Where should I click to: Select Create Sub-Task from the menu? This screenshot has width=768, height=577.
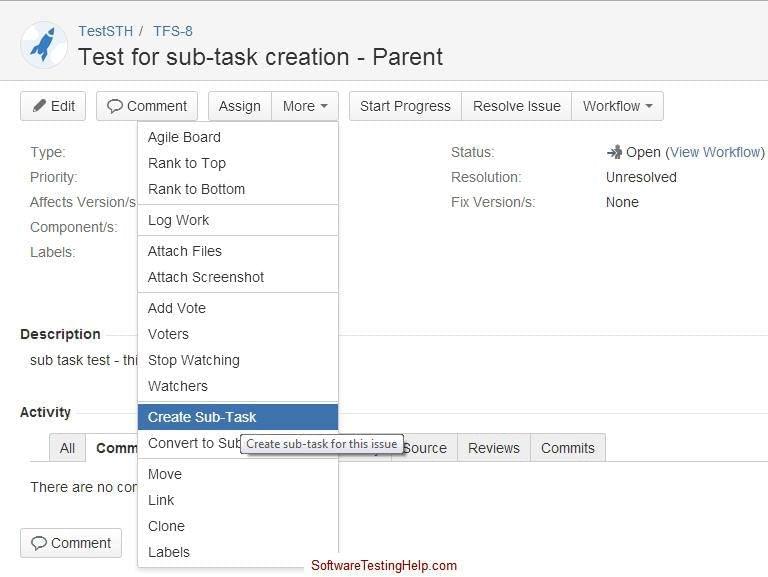click(x=202, y=417)
